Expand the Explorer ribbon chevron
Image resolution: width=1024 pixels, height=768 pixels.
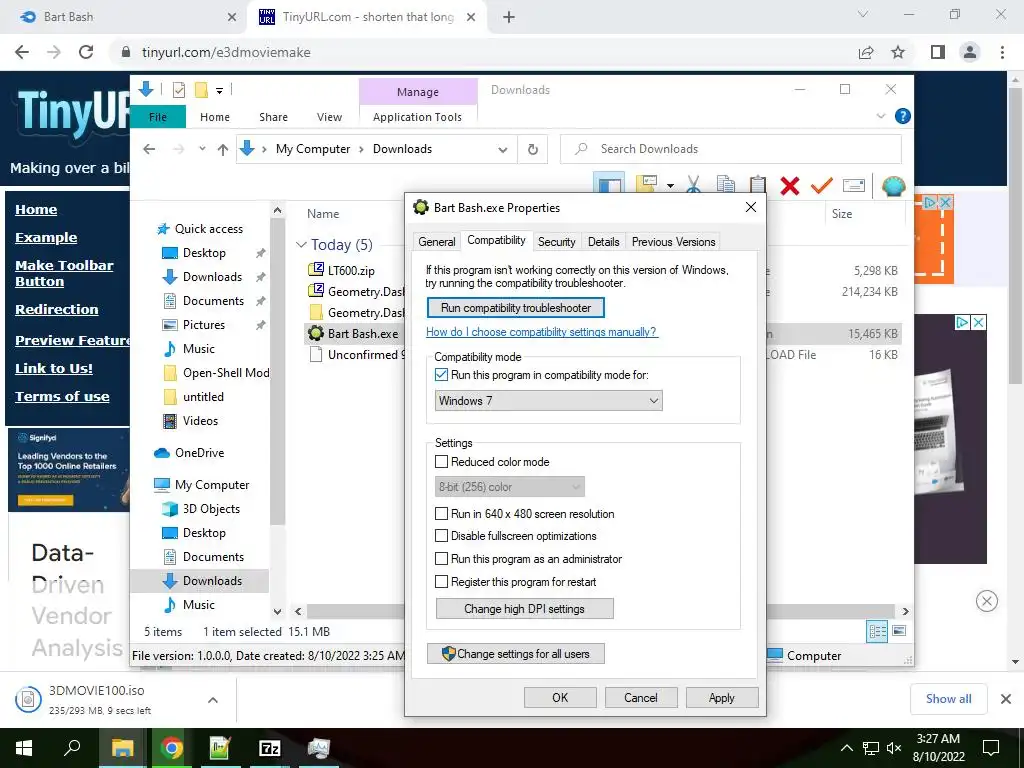pyautogui.click(x=880, y=116)
